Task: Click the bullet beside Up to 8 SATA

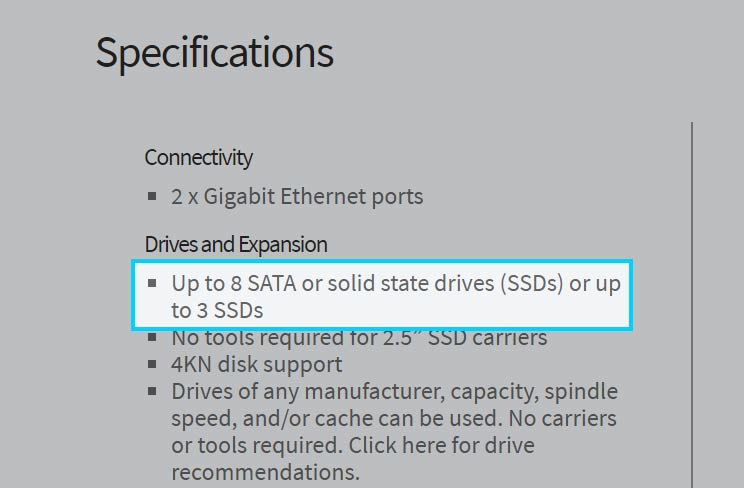Action: 152,283
